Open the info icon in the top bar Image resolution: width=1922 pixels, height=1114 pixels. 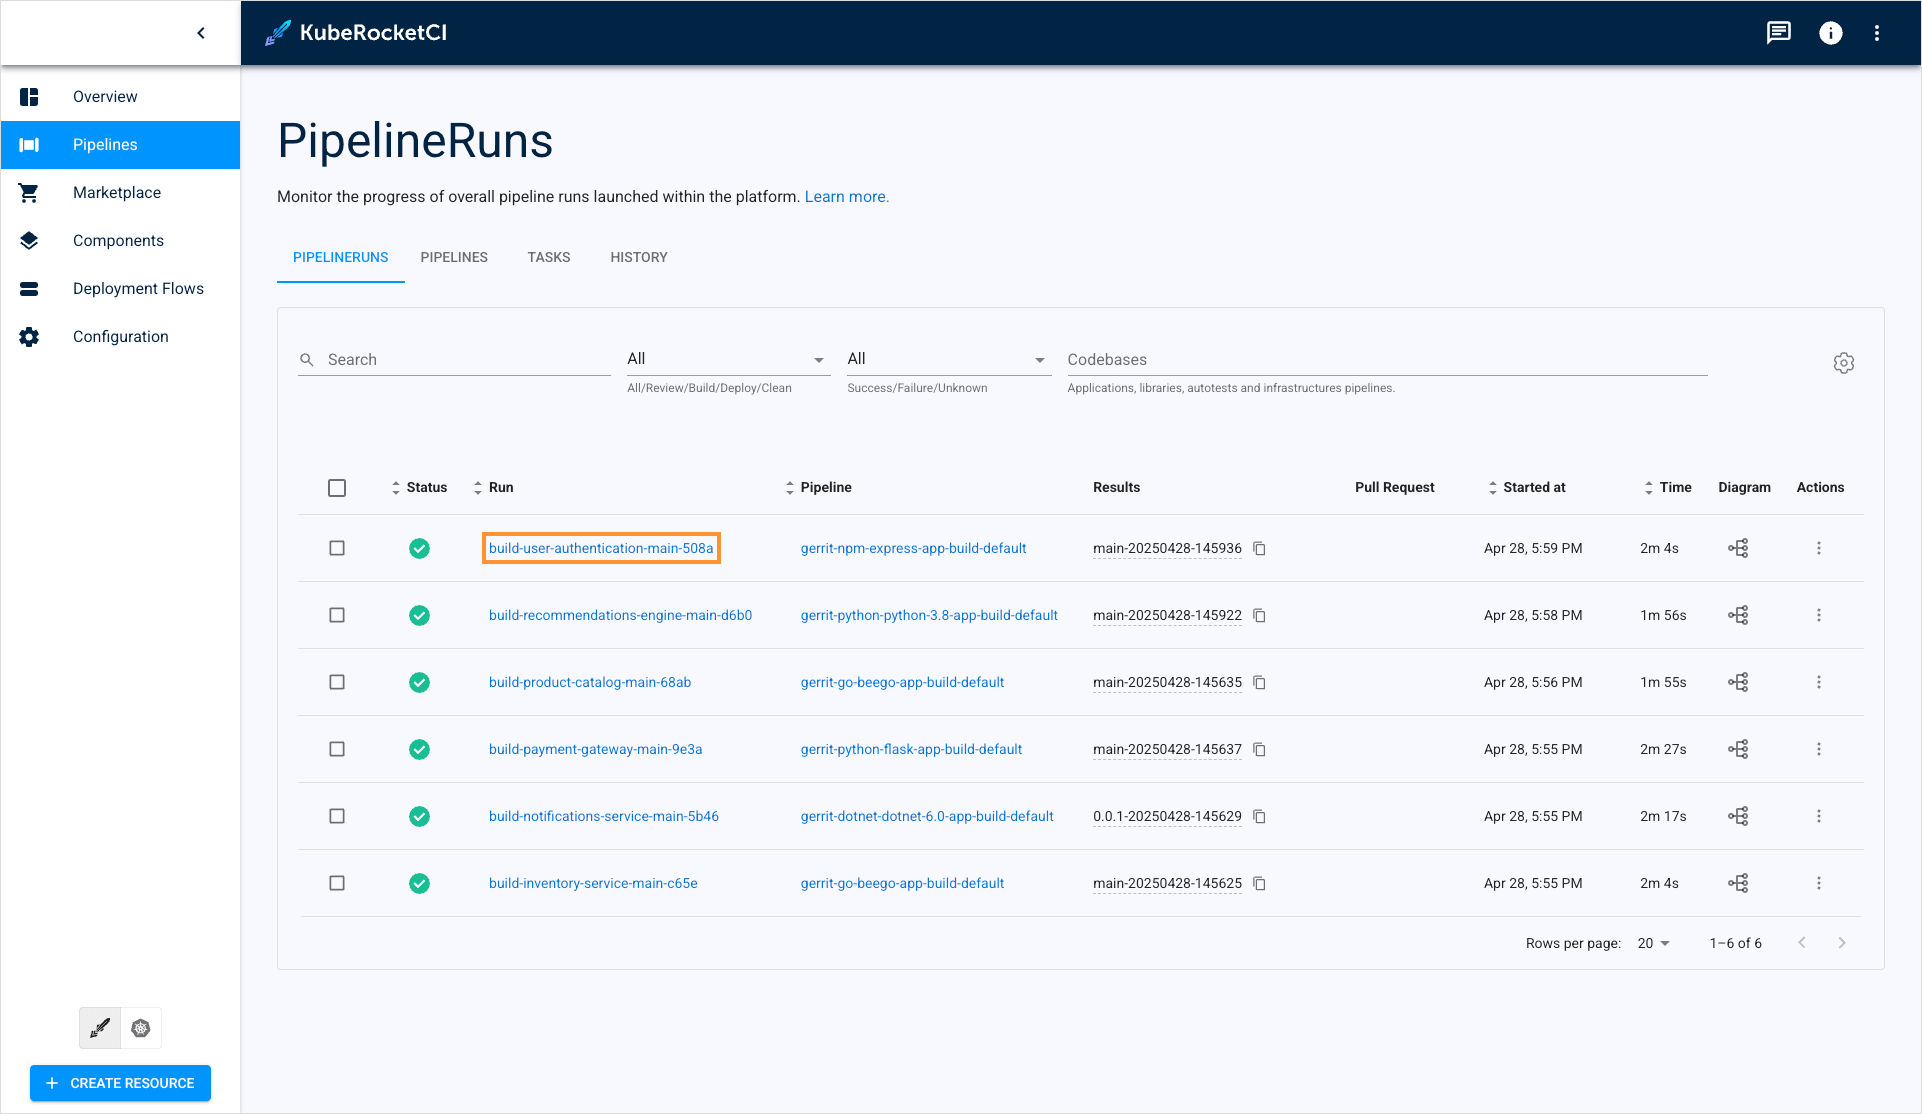click(1831, 33)
